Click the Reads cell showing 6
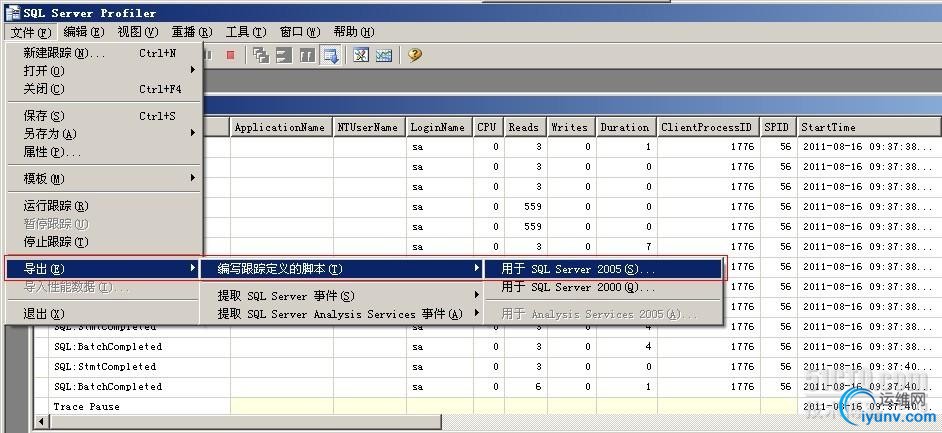942x433 pixels. [x=526, y=387]
